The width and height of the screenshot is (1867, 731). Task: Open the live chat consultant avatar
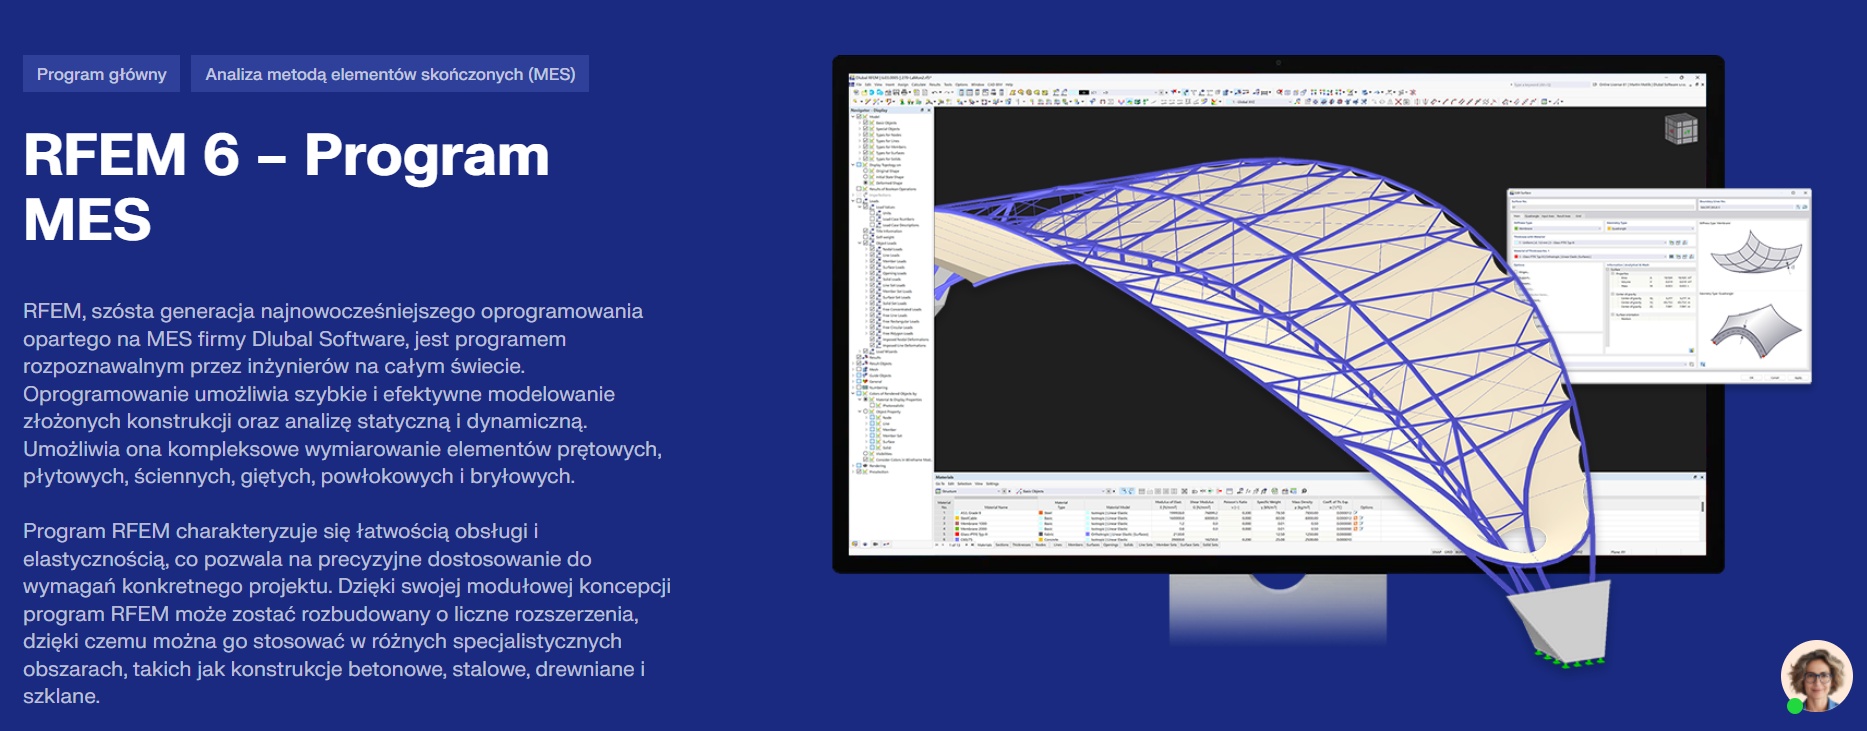[x=1817, y=676]
